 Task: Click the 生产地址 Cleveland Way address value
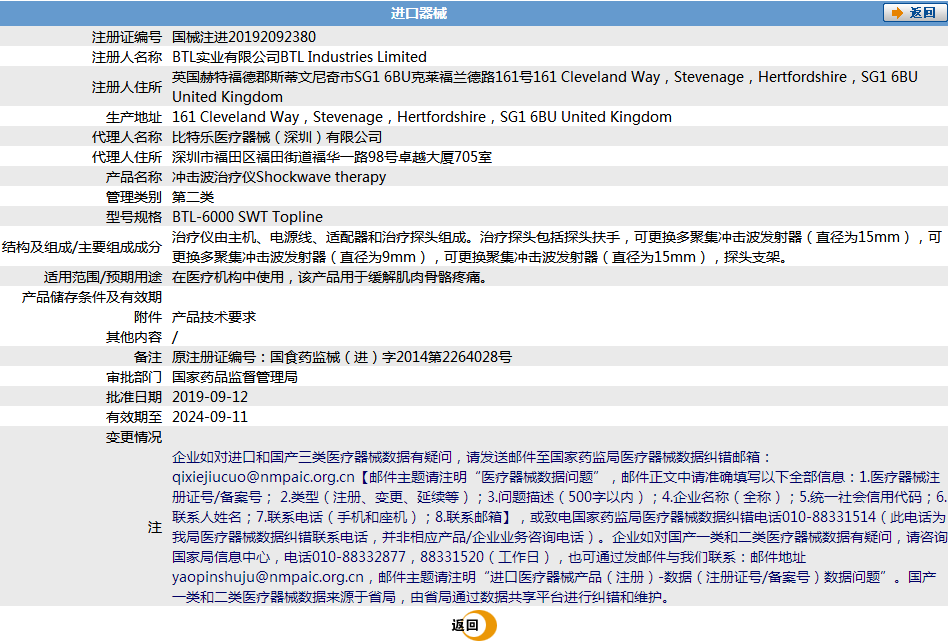point(421,117)
